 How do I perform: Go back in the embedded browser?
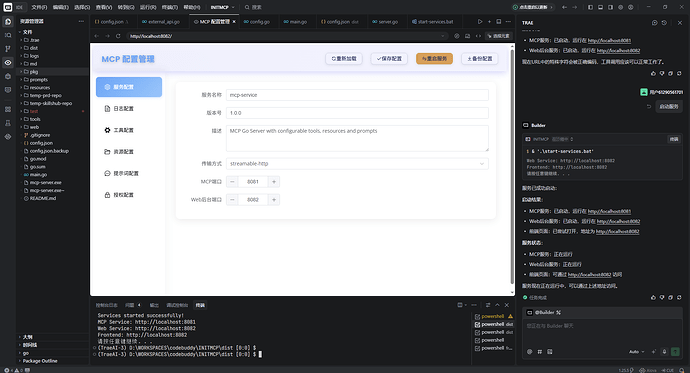[x=97, y=36]
